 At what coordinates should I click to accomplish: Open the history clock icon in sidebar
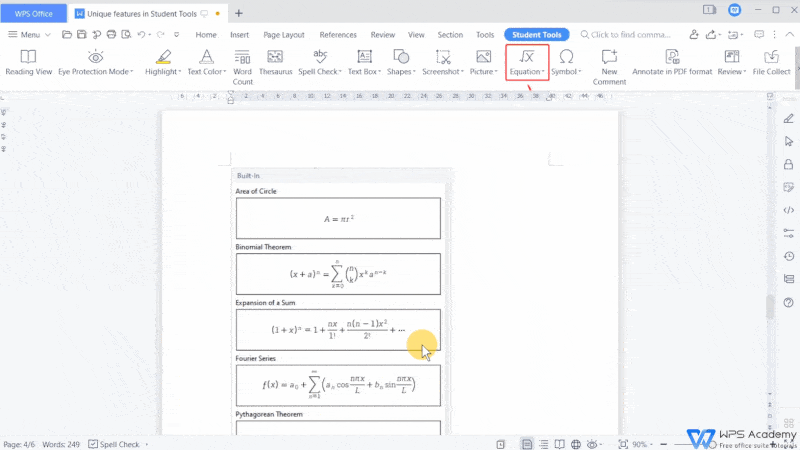pyautogui.click(x=788, y=256)
